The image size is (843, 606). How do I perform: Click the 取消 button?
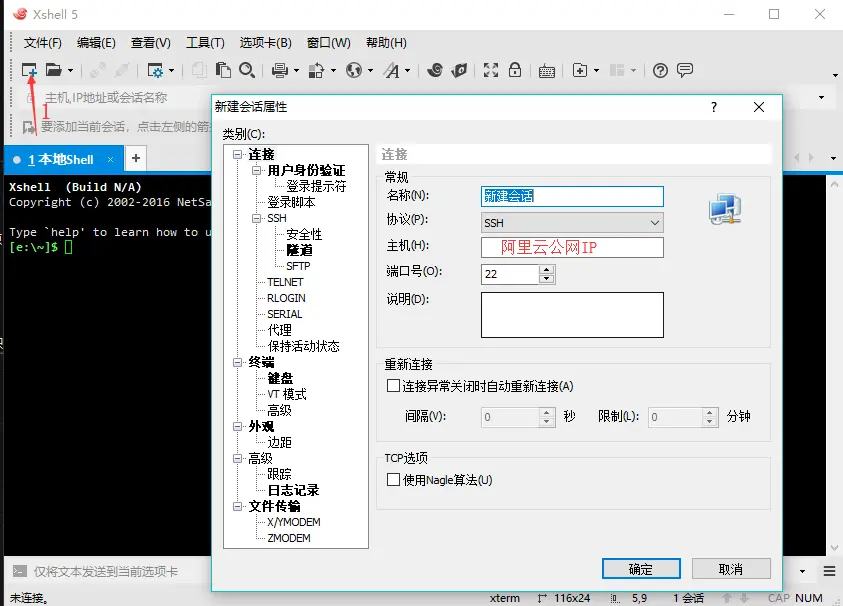(x=731, y=569)
